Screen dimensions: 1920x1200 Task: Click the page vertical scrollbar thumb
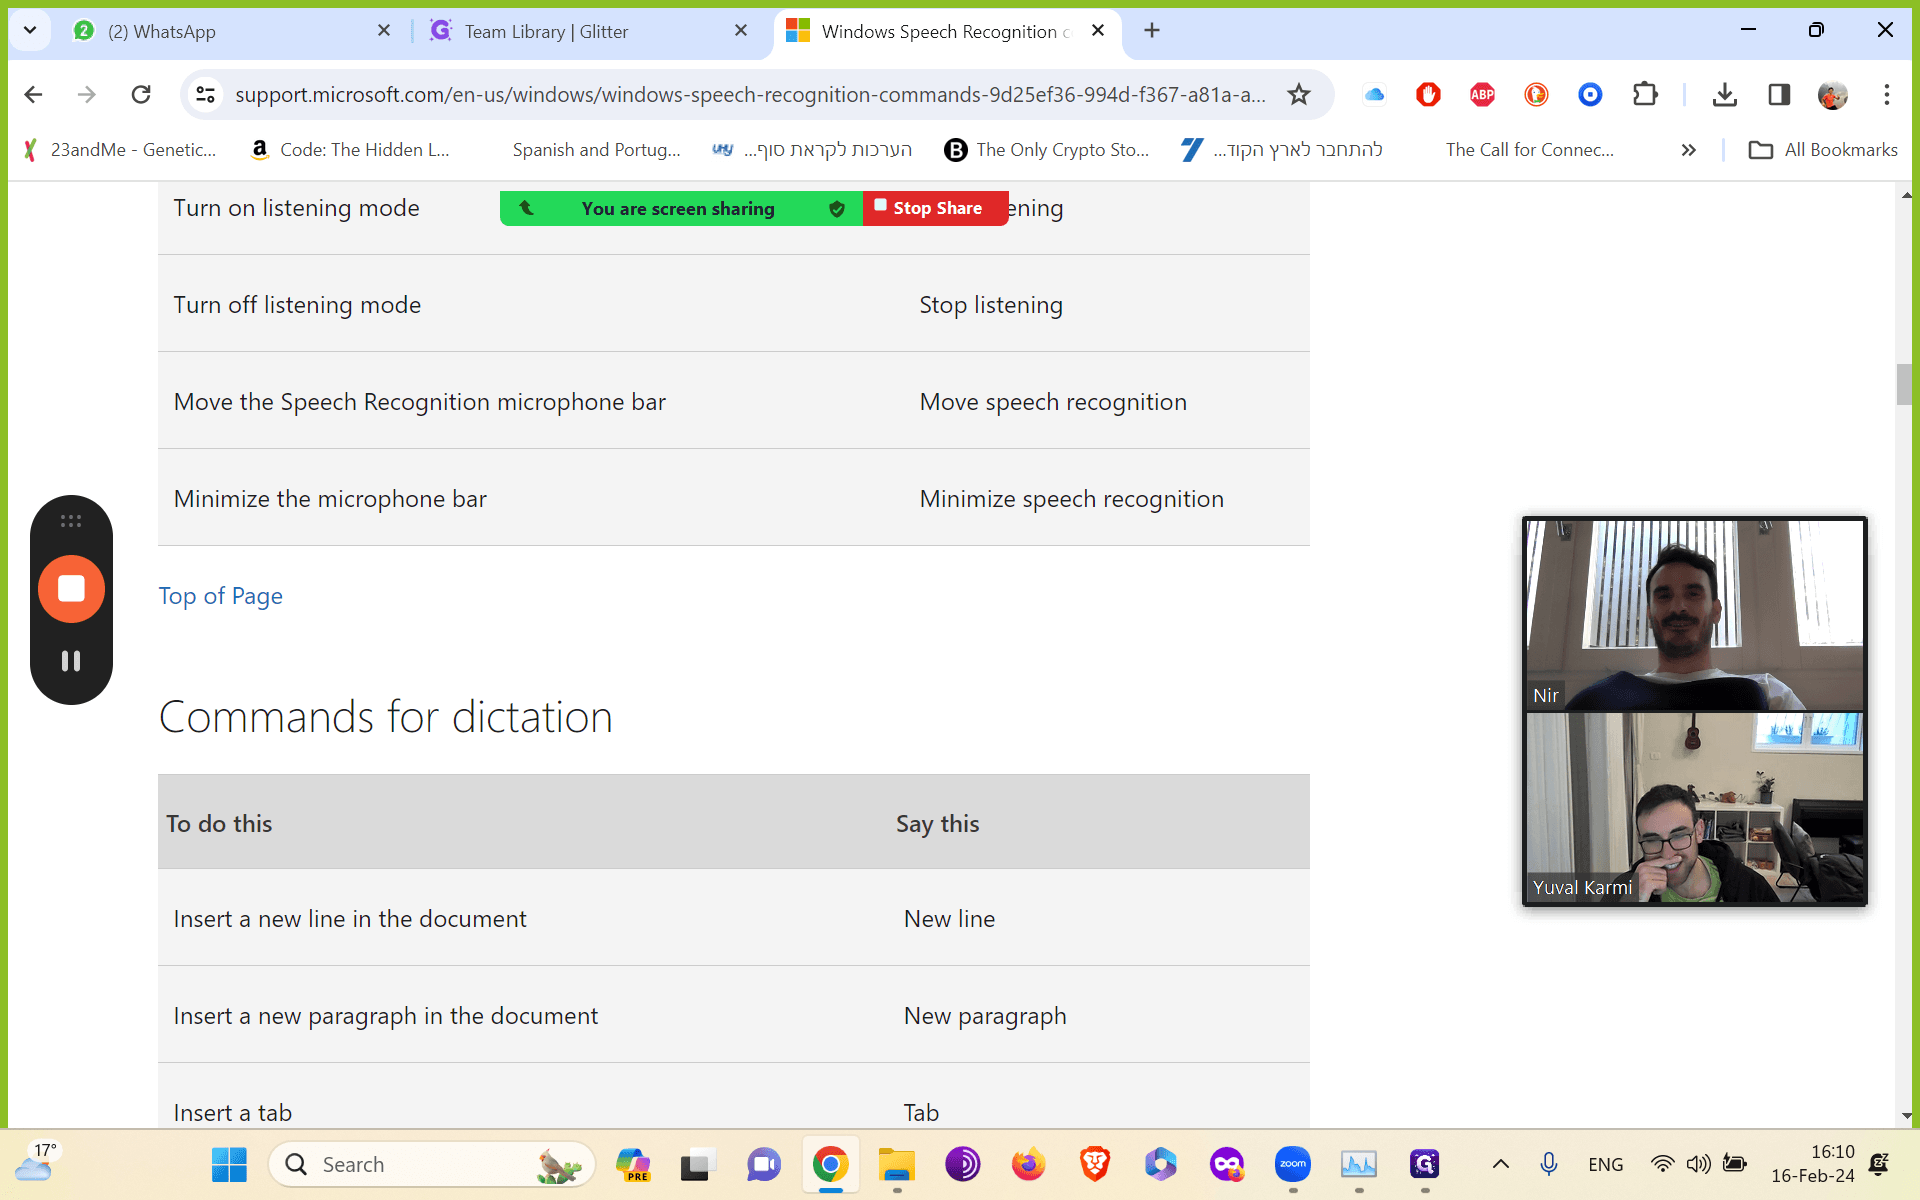[1904, 385]
